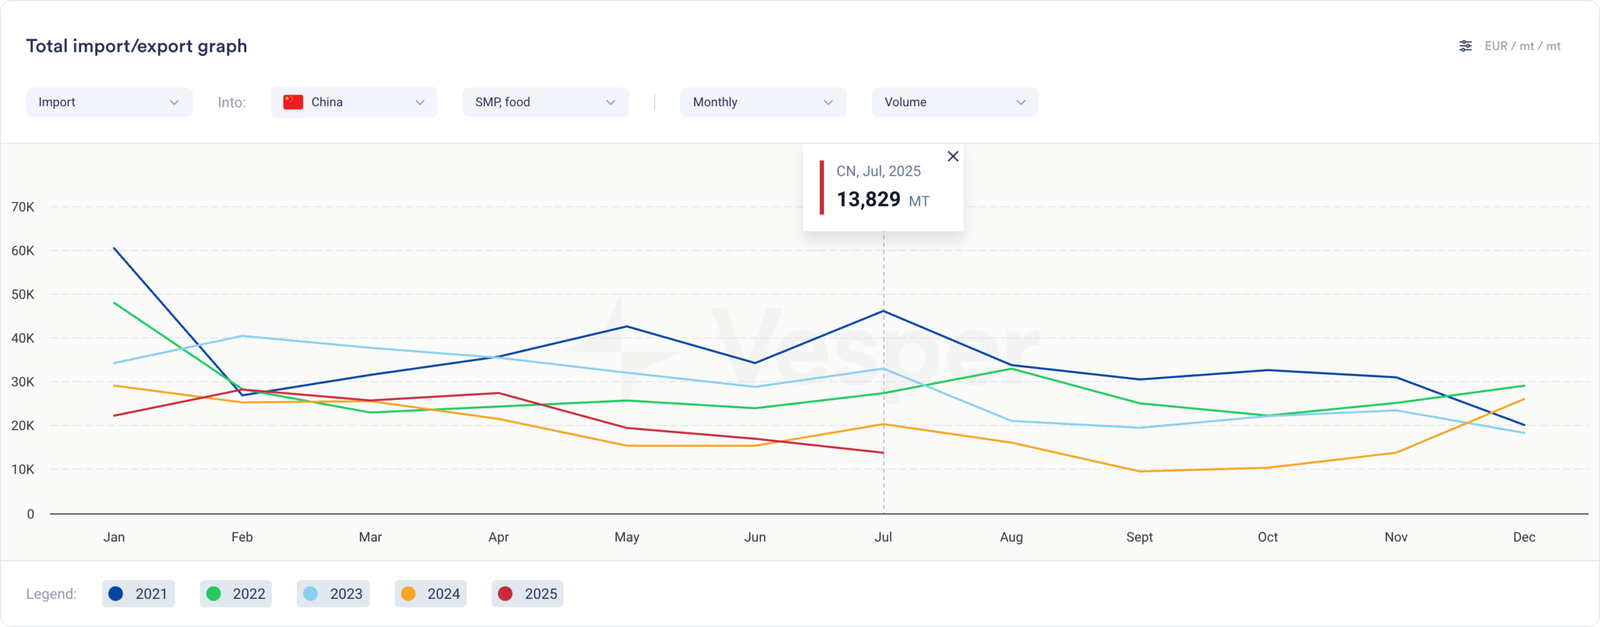Open the Import direction dropdown
The height and width of the screenshot is (627, 1600).
pos(109,102)
